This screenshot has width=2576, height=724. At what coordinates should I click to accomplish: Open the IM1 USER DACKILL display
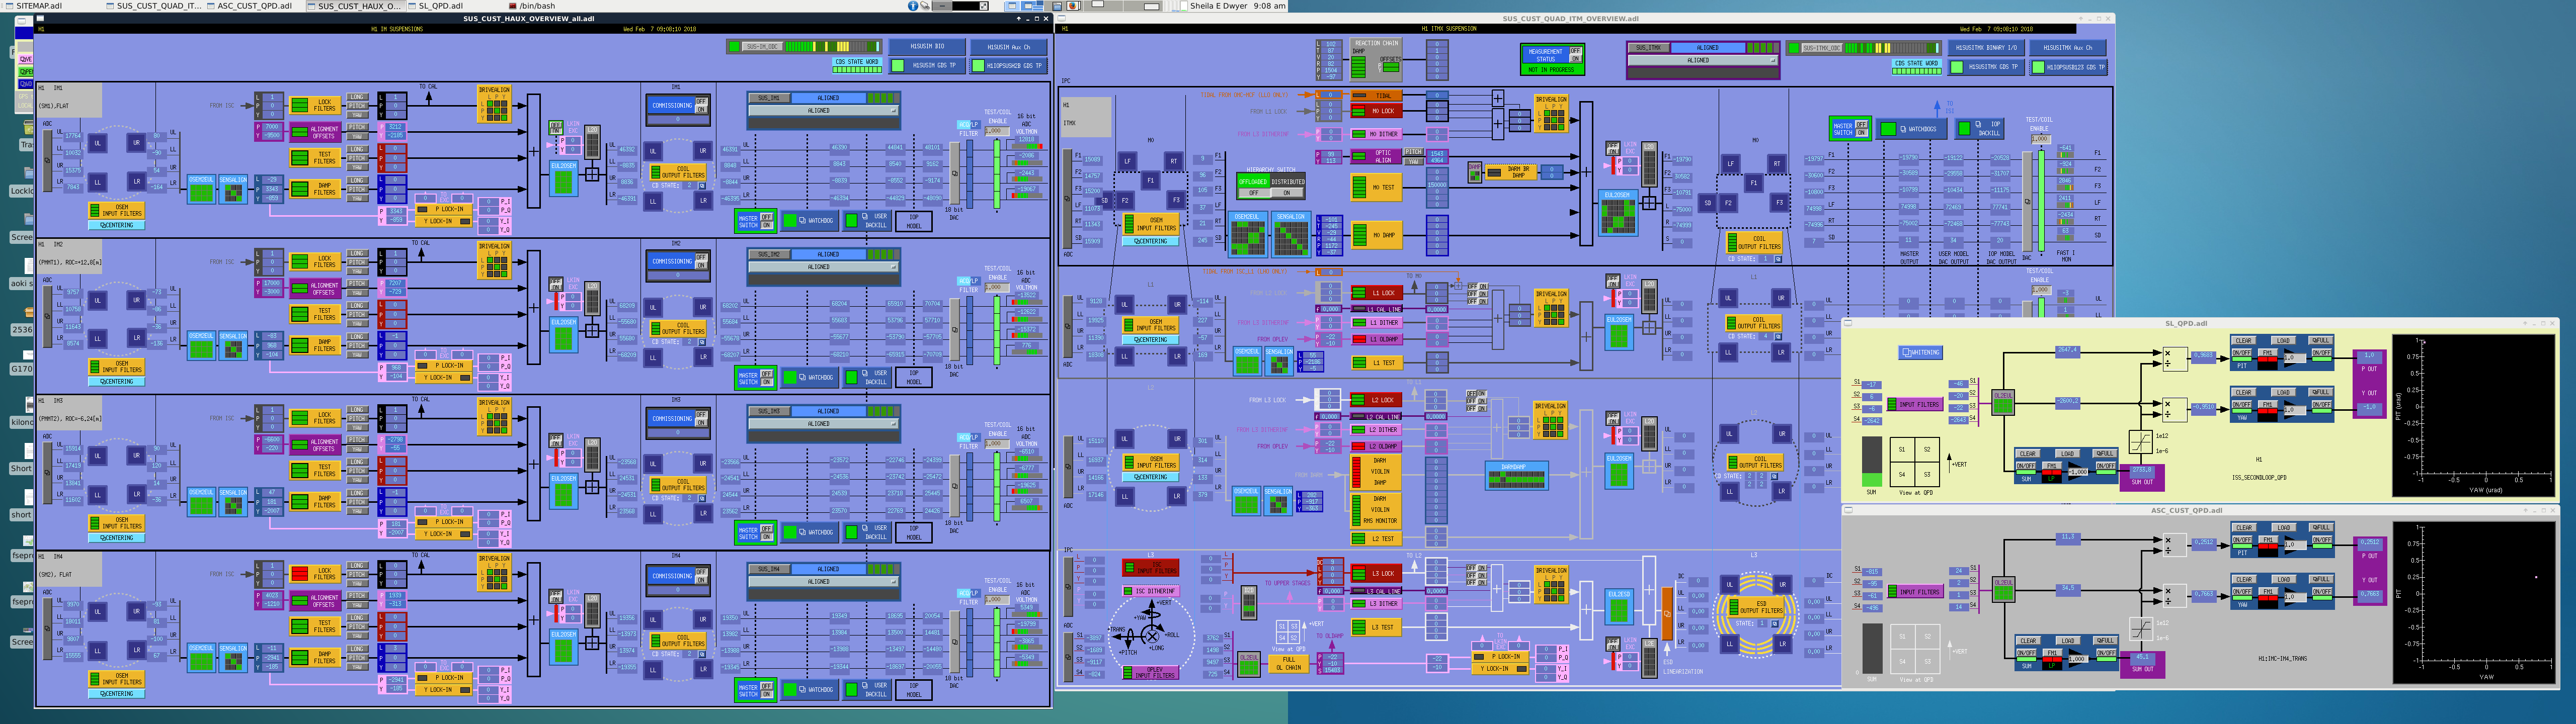tap(867, 221)
